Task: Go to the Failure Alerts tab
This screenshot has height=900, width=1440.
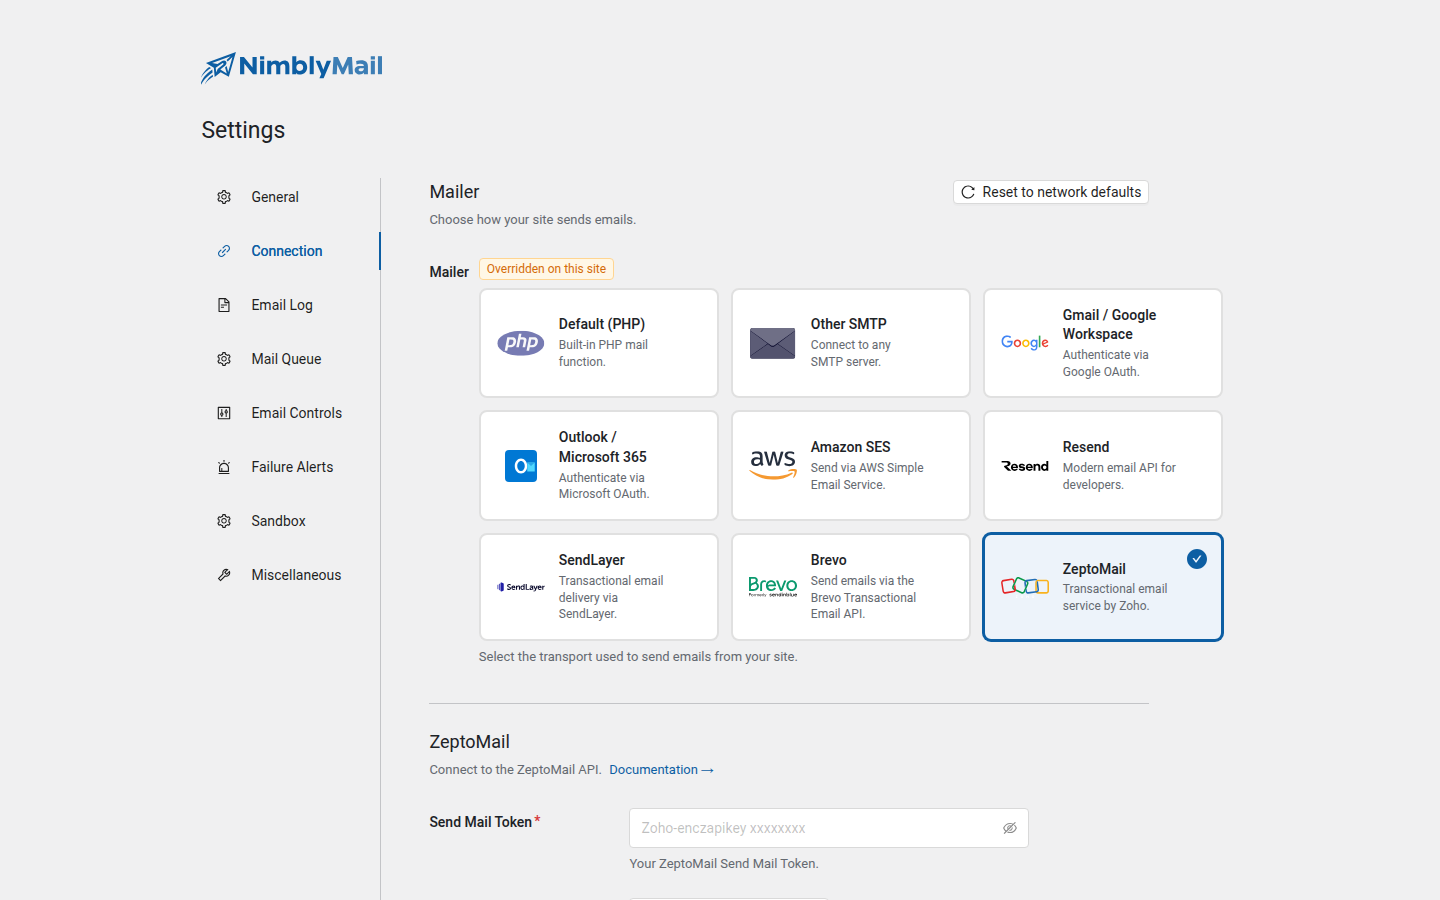Action: coord(290,467)
